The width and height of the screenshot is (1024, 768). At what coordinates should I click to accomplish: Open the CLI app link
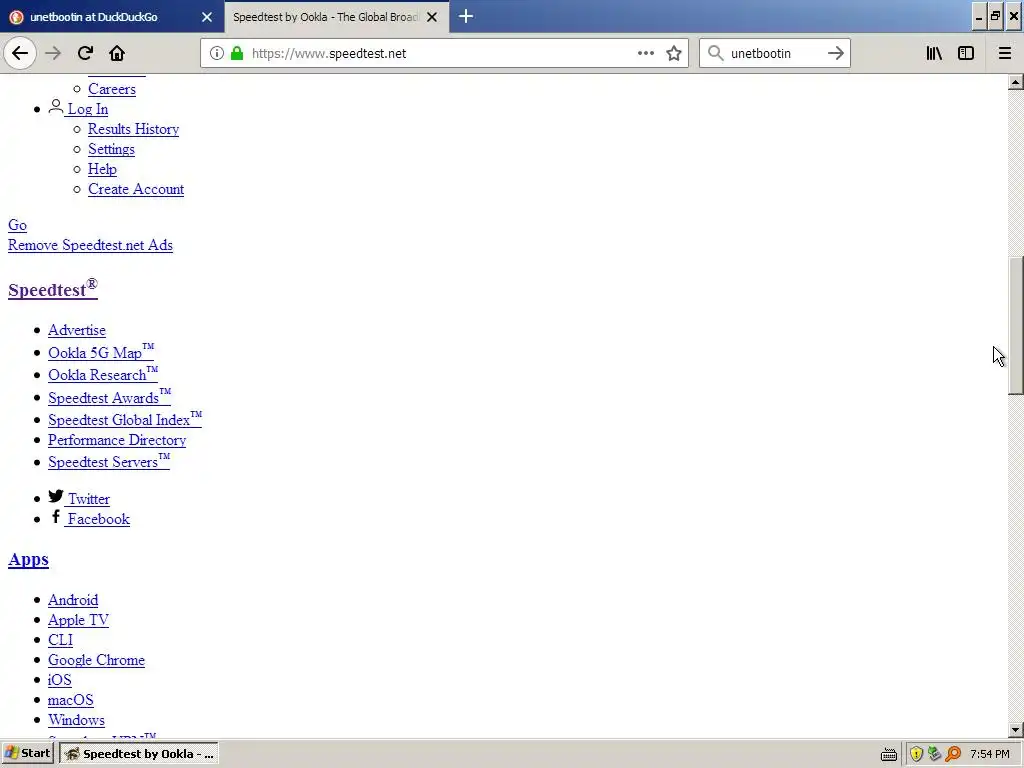[60, 640]
